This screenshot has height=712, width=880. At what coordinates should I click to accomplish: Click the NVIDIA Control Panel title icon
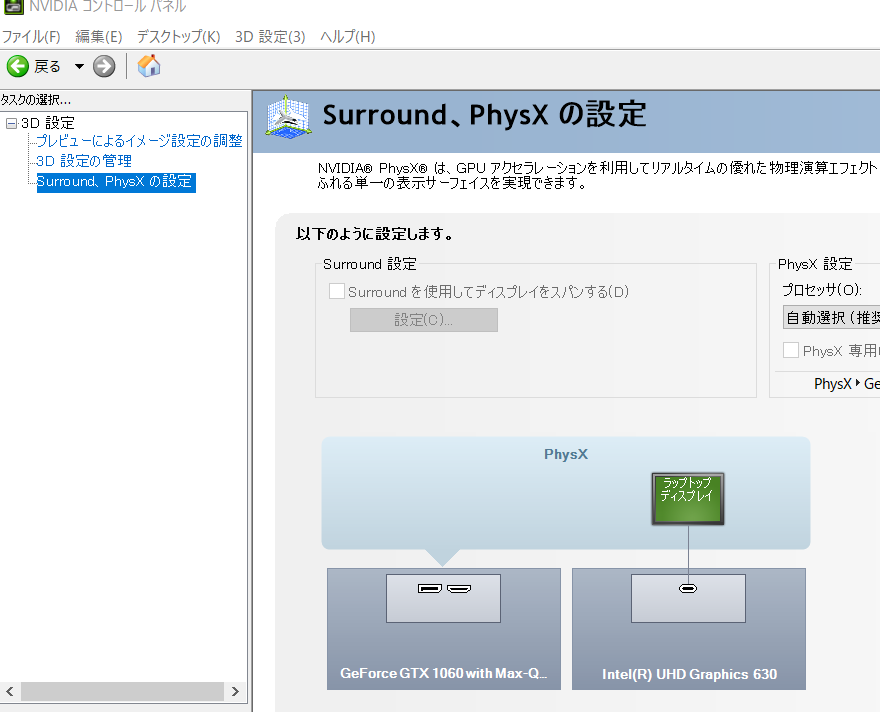pyautogui.click(x=13, y=6)
